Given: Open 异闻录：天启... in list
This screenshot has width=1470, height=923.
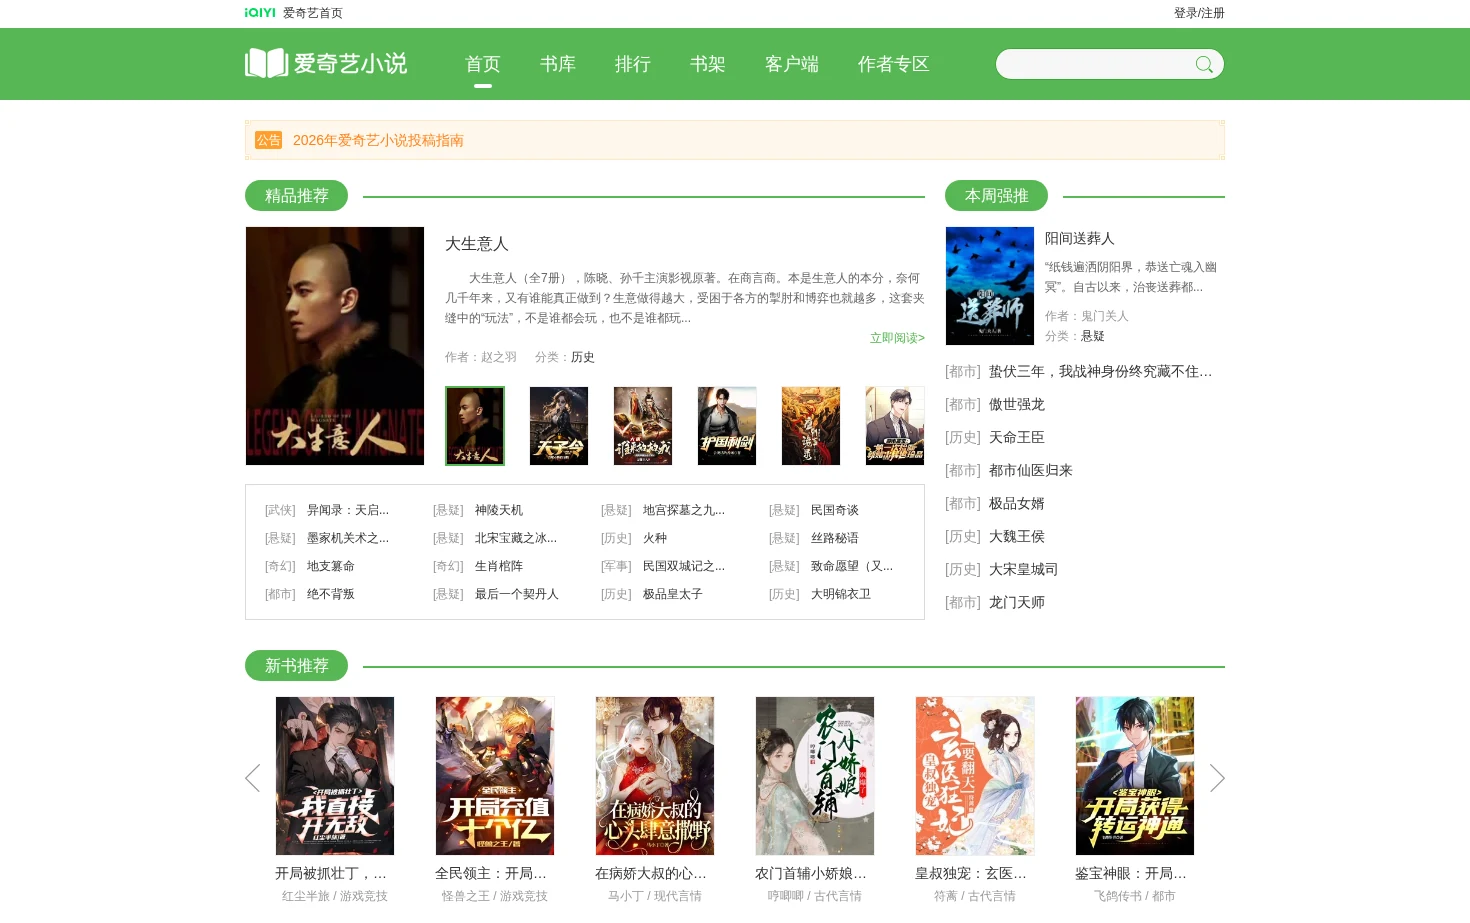Looking at the screenshot, I should 348,510.
